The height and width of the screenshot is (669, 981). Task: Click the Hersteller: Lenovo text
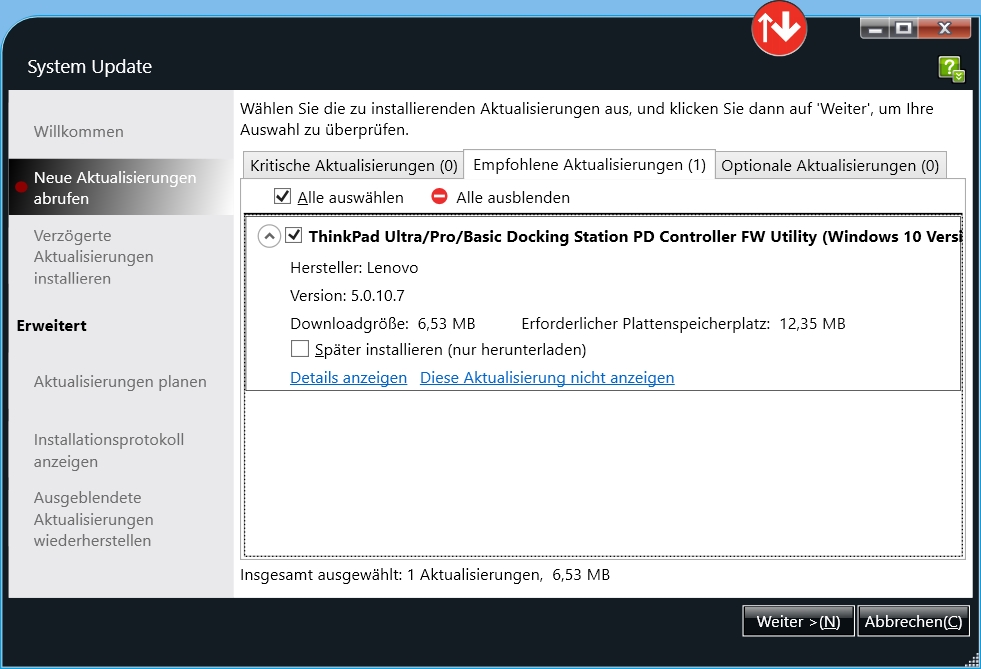coord(354,268)
